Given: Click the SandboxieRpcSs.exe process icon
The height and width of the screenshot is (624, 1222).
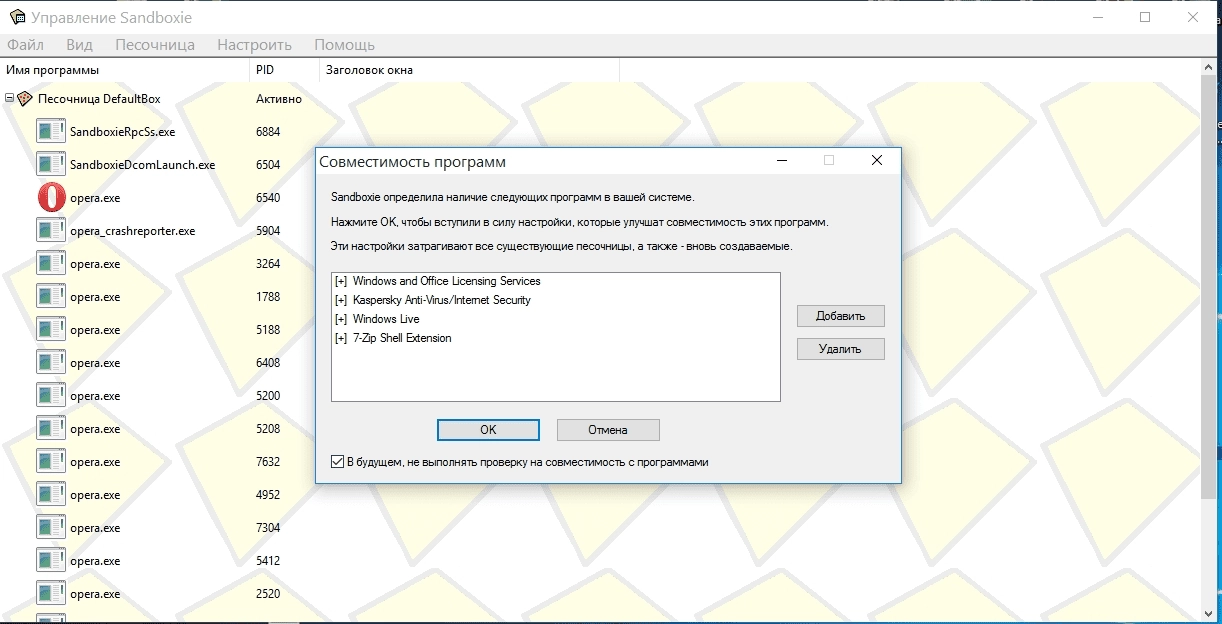Looking at the screenshot, I should click(x=51, y=131).
